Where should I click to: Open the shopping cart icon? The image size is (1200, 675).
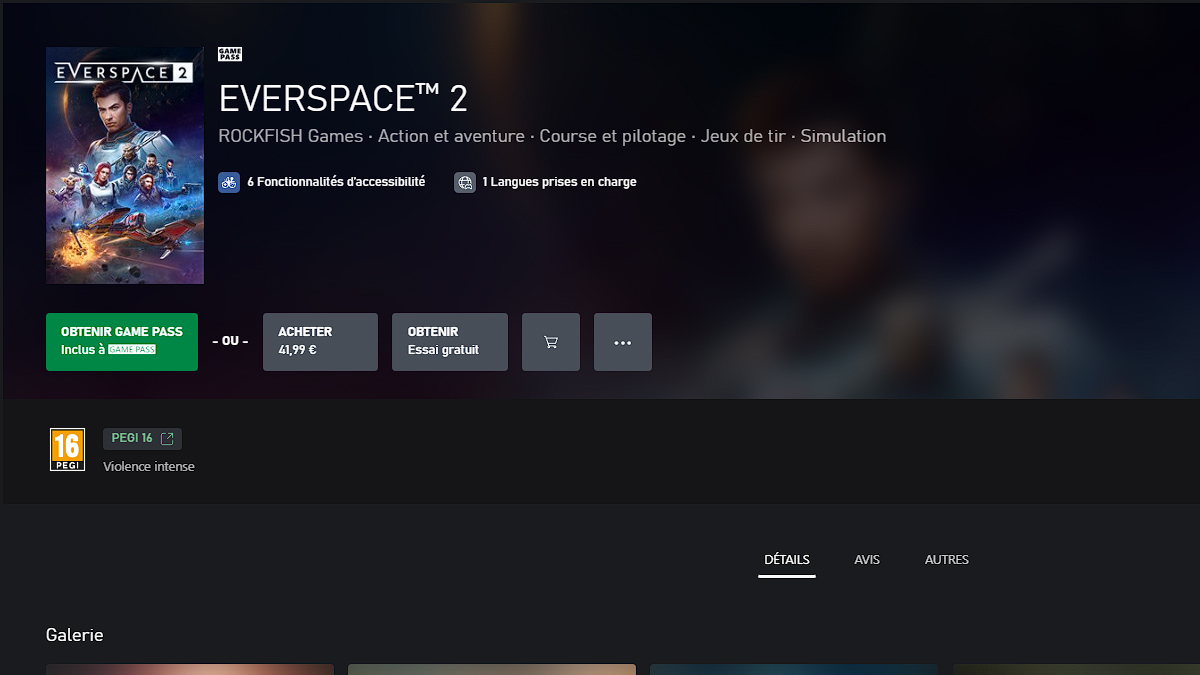[550, 341]
